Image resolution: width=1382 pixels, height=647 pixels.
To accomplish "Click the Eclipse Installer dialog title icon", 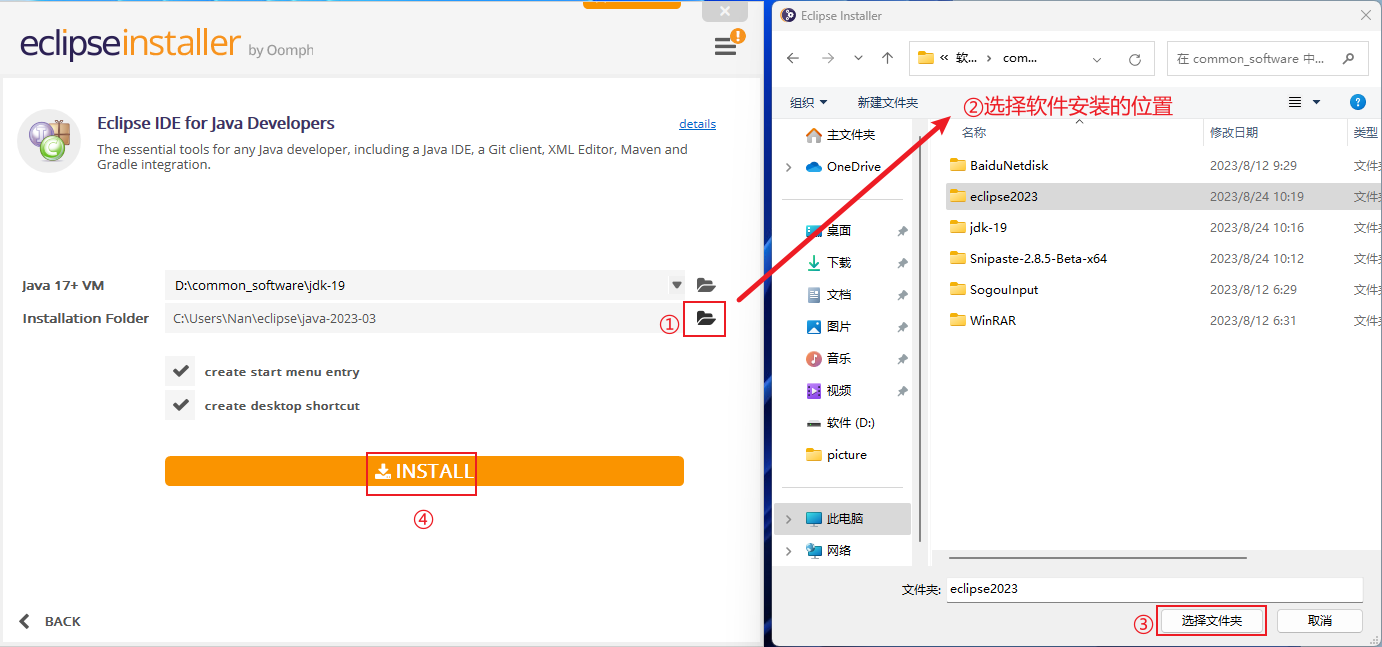I will (x=788, y=15).
